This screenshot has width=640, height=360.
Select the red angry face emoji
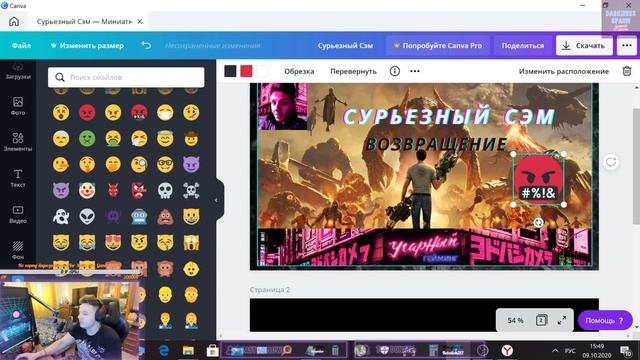(x=87, y=112)
